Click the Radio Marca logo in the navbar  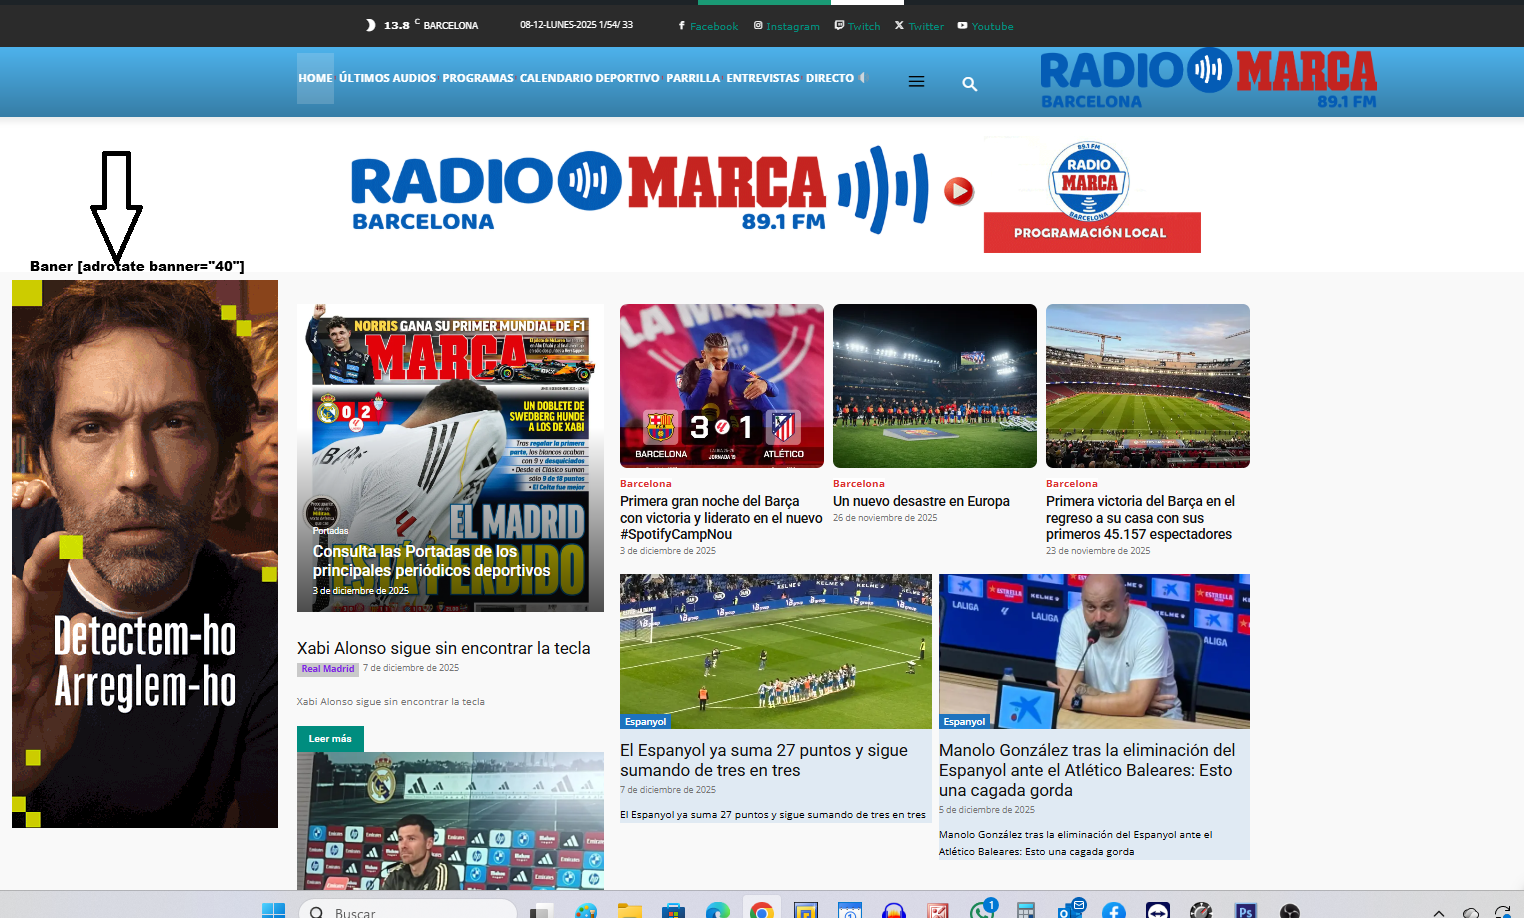[x=1208, y=79]
